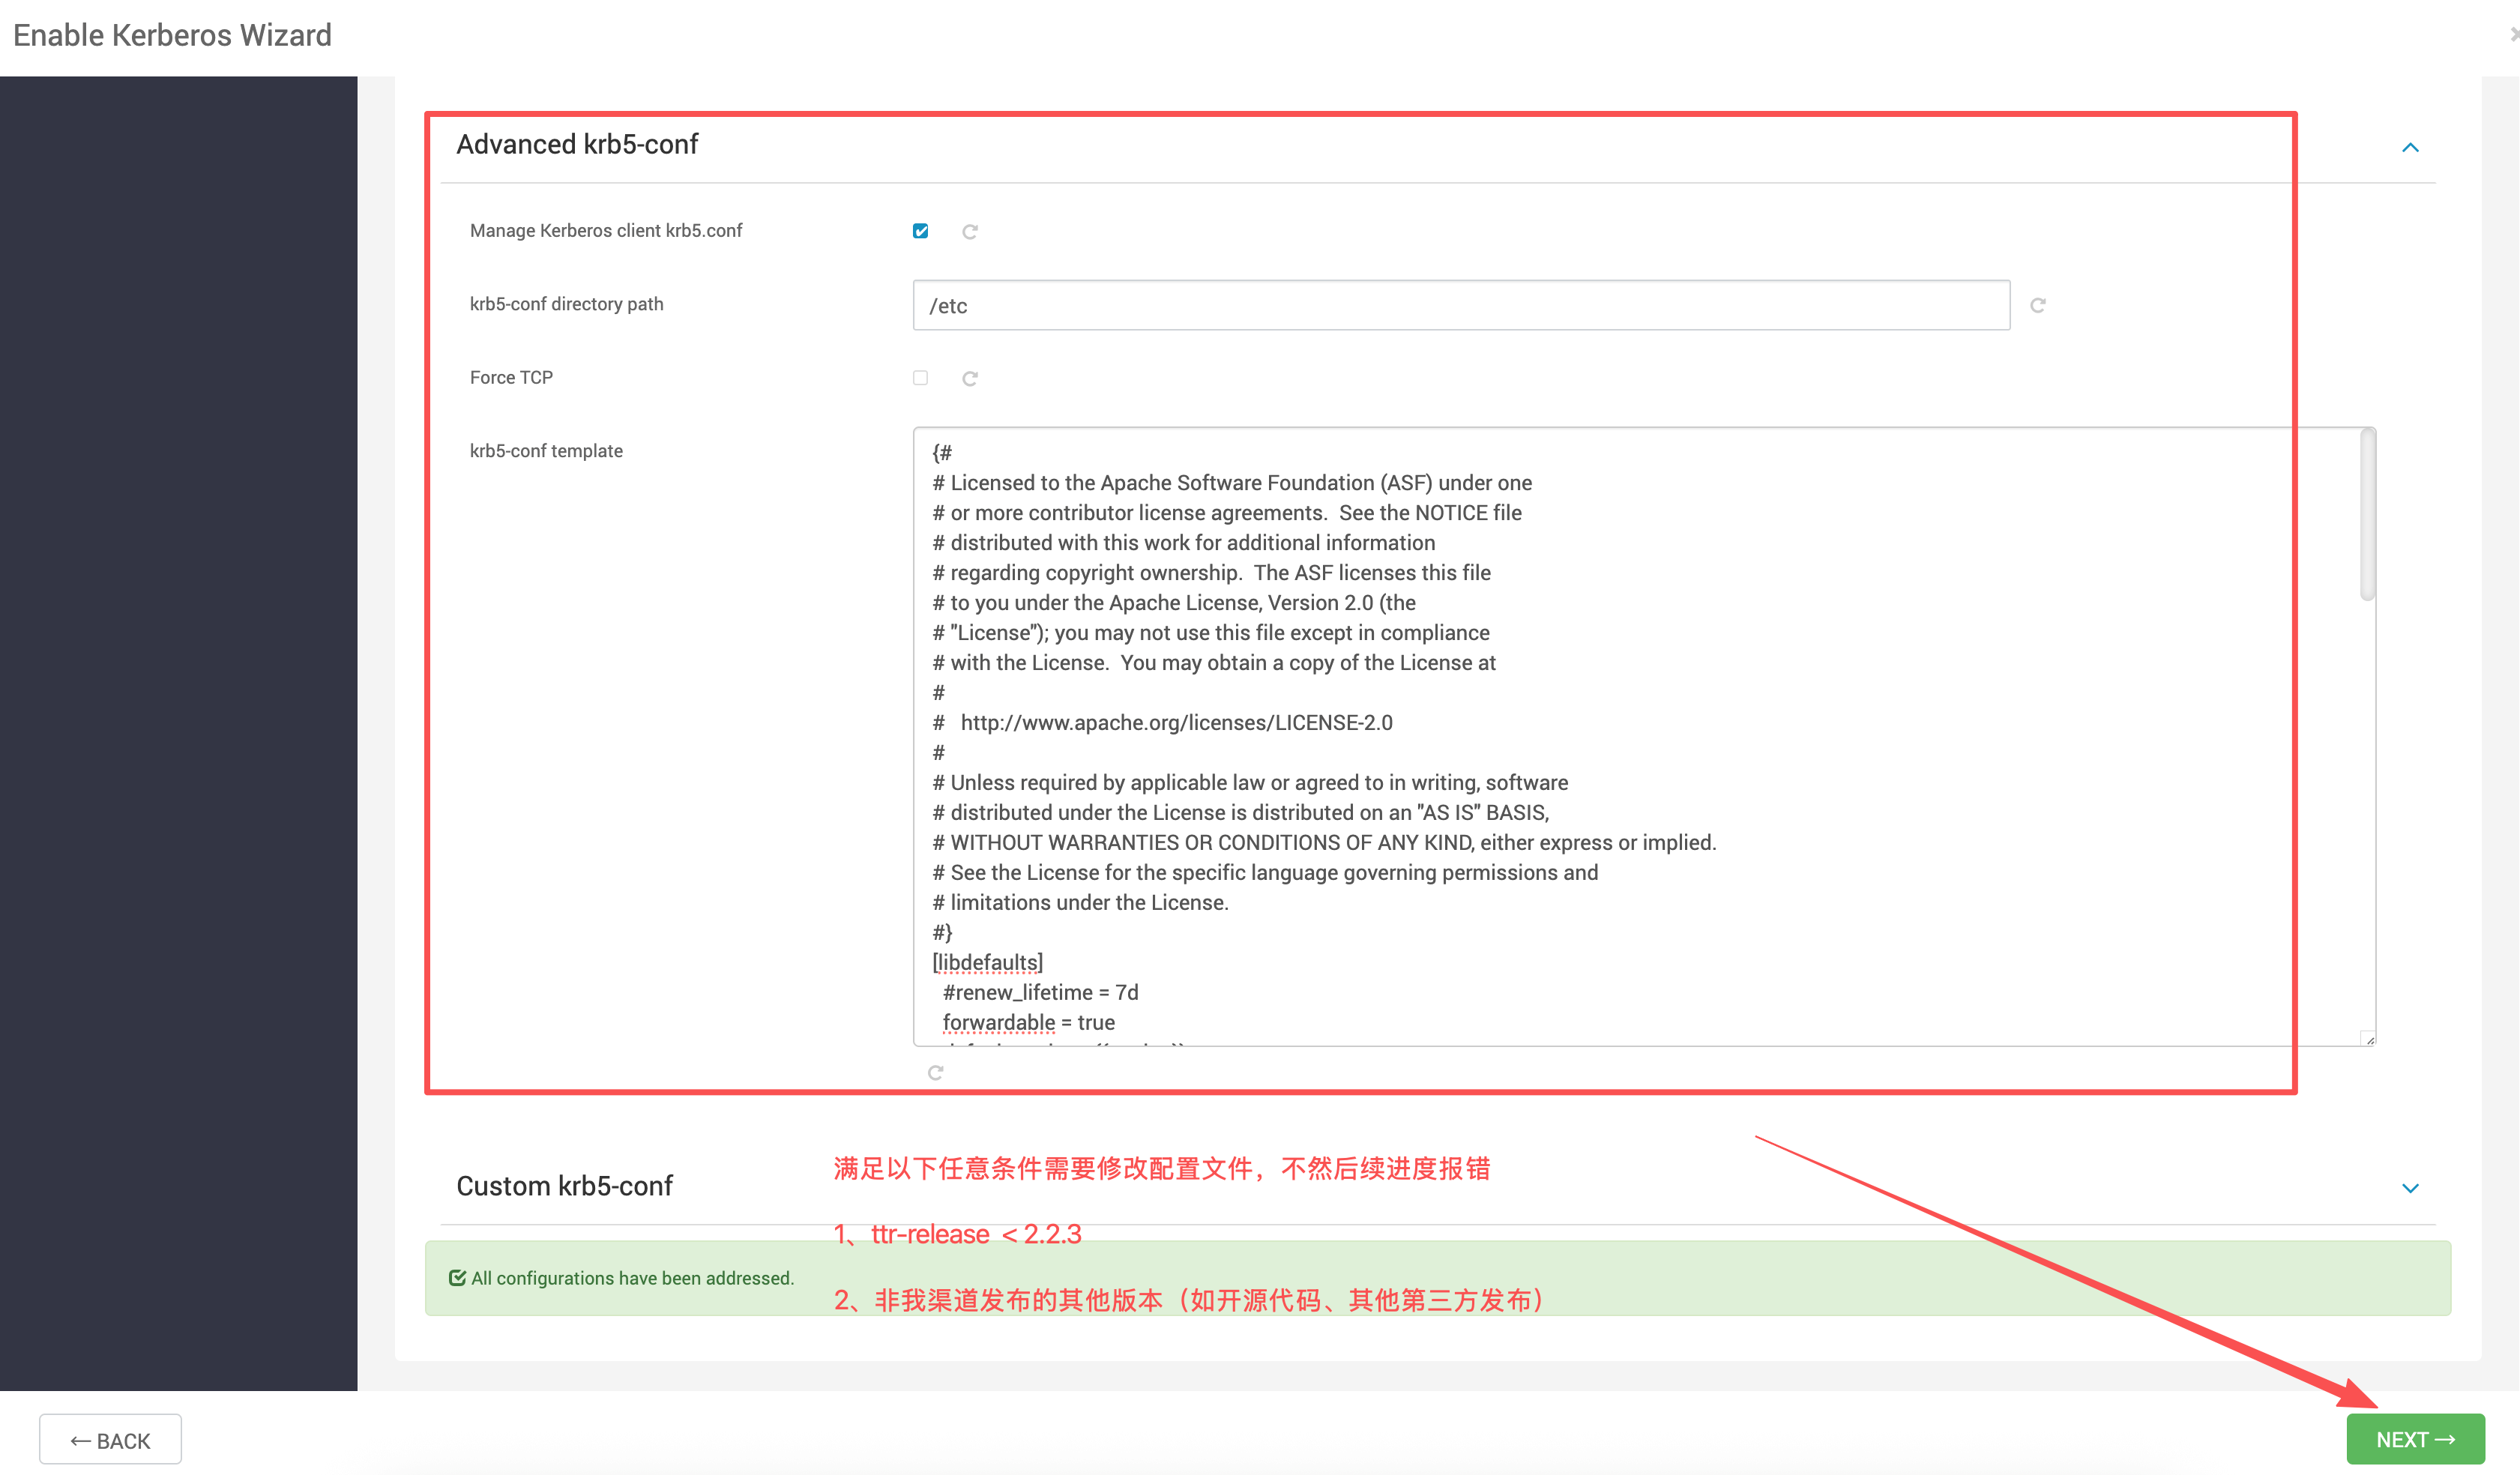2520x1475 pixels.
Task: Click the template textarea scrollbar thumb
Action: click(x=2366, y=515)
